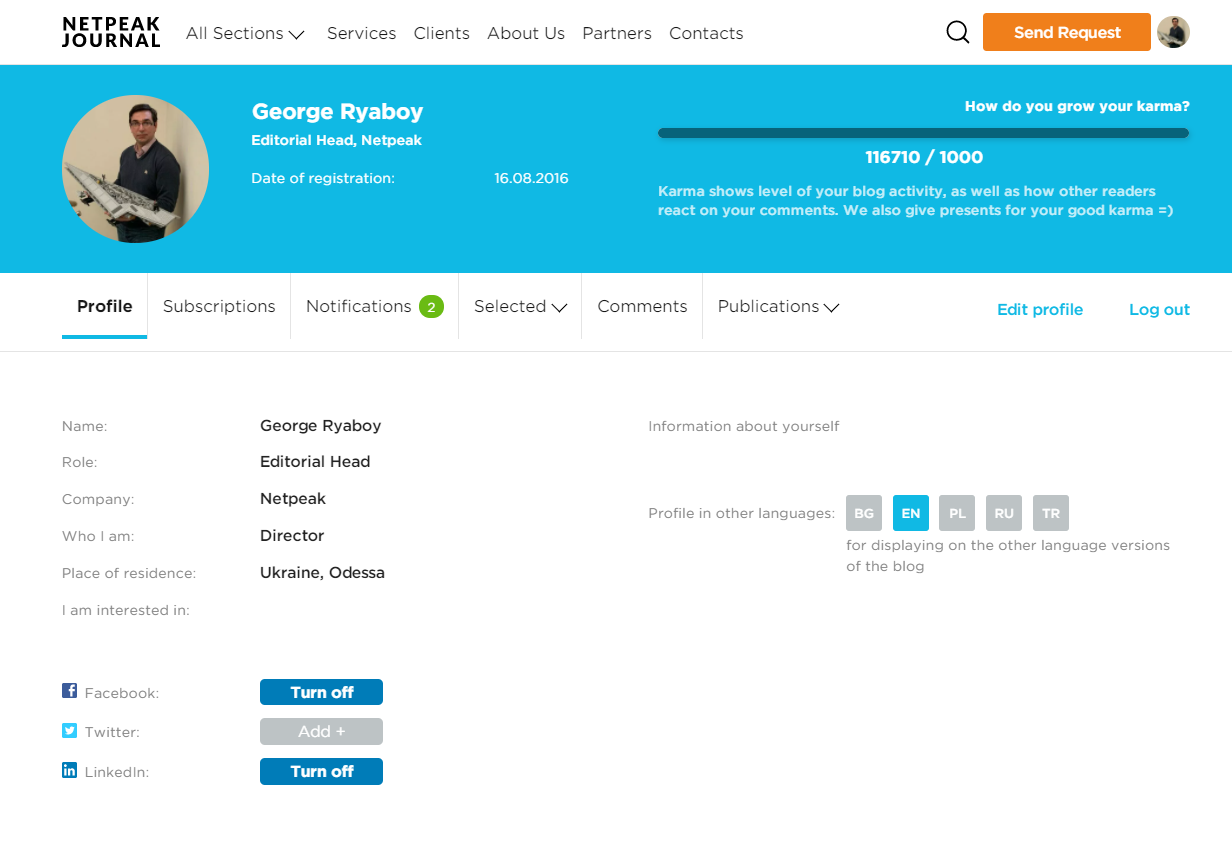The image size is (1232, 845).
Task: Click the registration date 16.08.2016
Action: tap(531, 178)
